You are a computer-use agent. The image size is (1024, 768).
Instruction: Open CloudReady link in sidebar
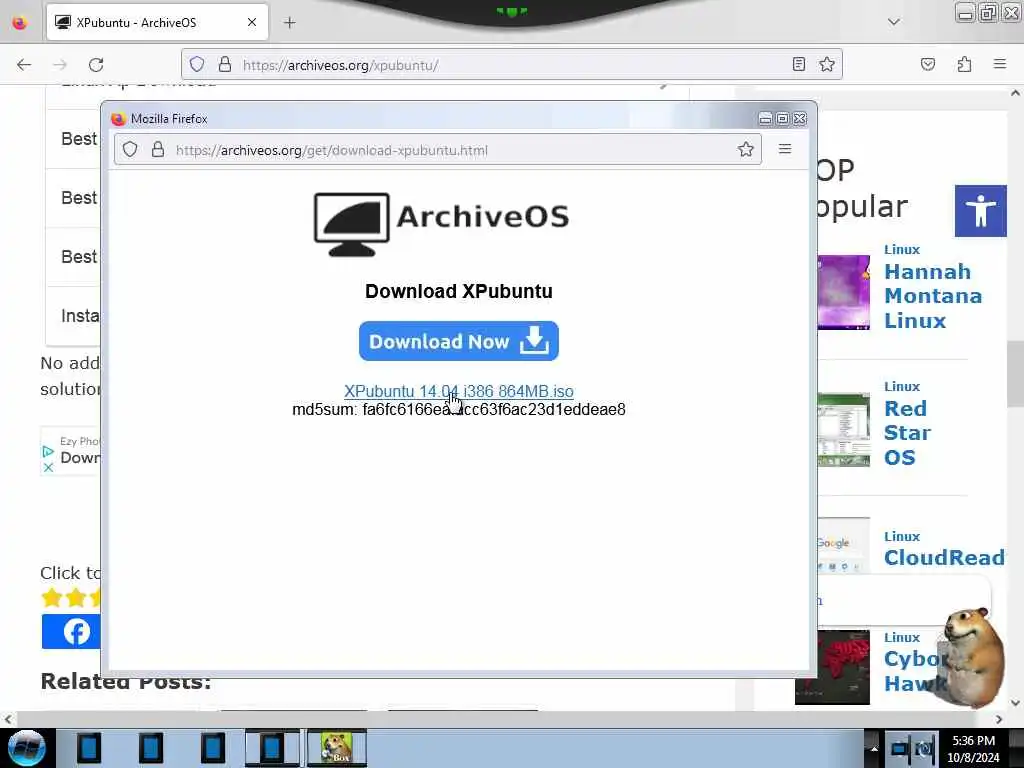(x=944, y=558)
